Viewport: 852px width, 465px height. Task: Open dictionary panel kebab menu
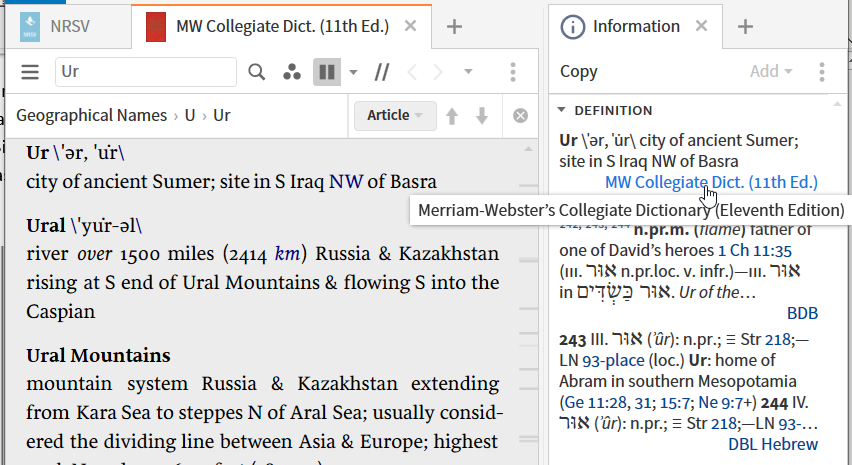513,72
